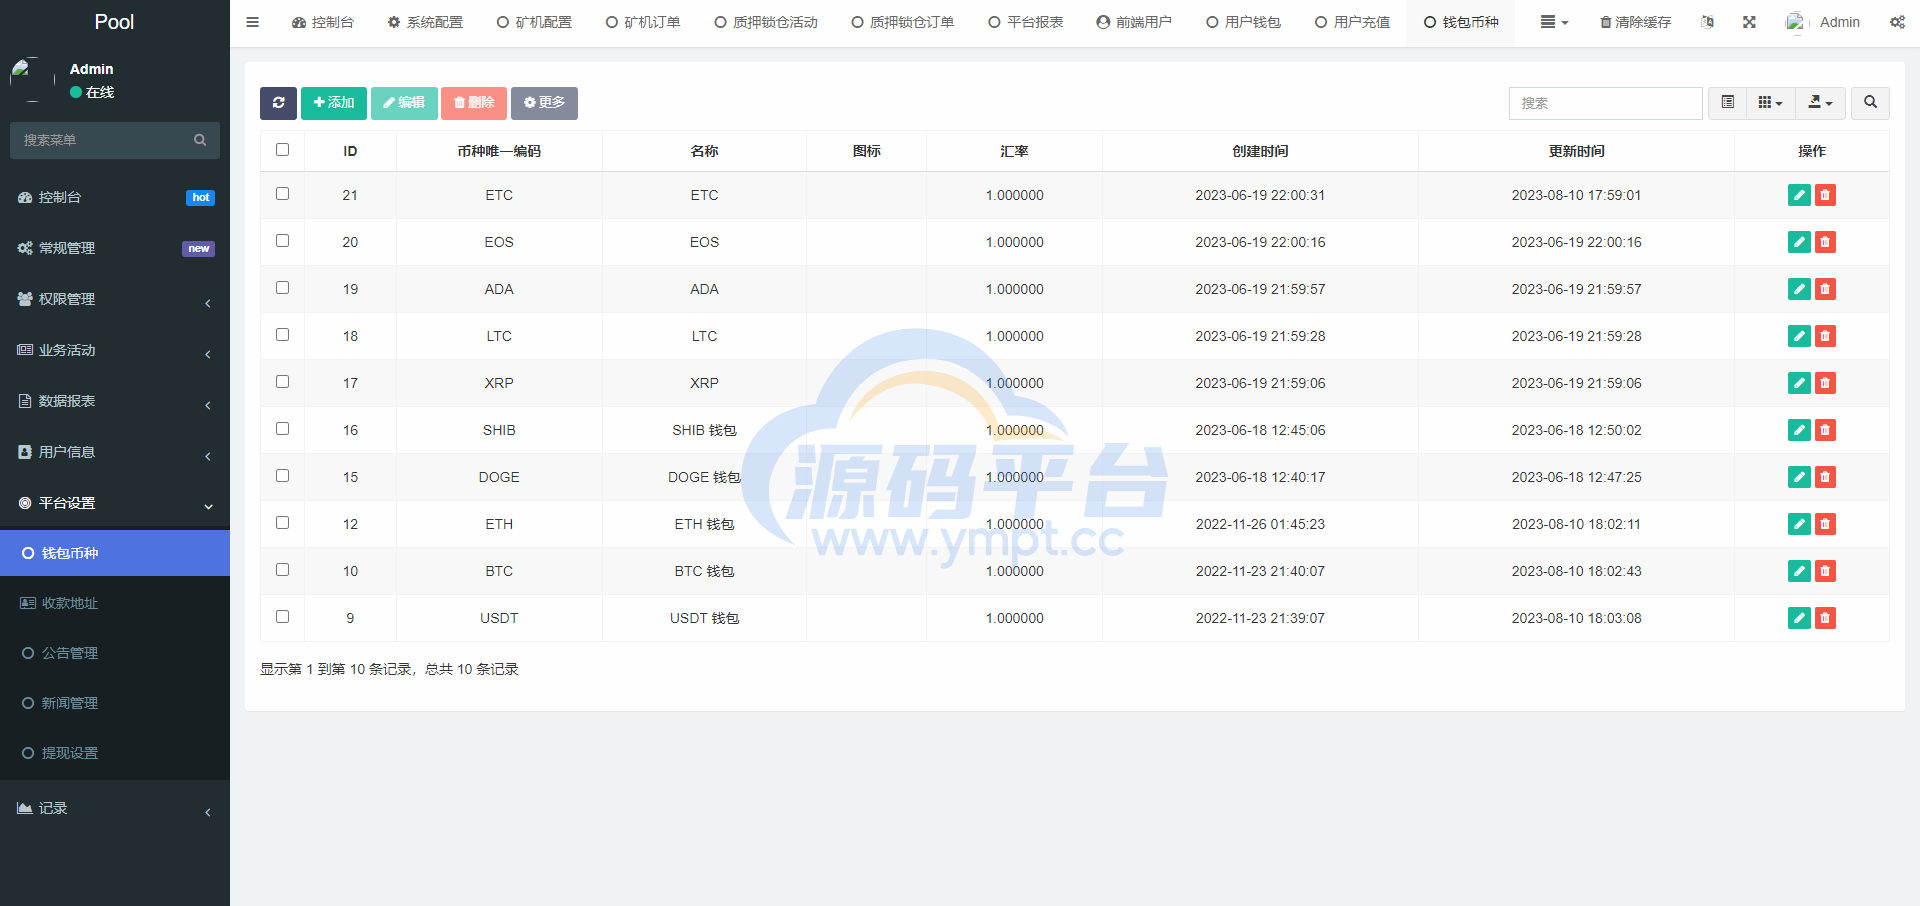Open the language switch icon in header
The width and height of the screenshot is (1920, 906).
(x=1707, y=22)
